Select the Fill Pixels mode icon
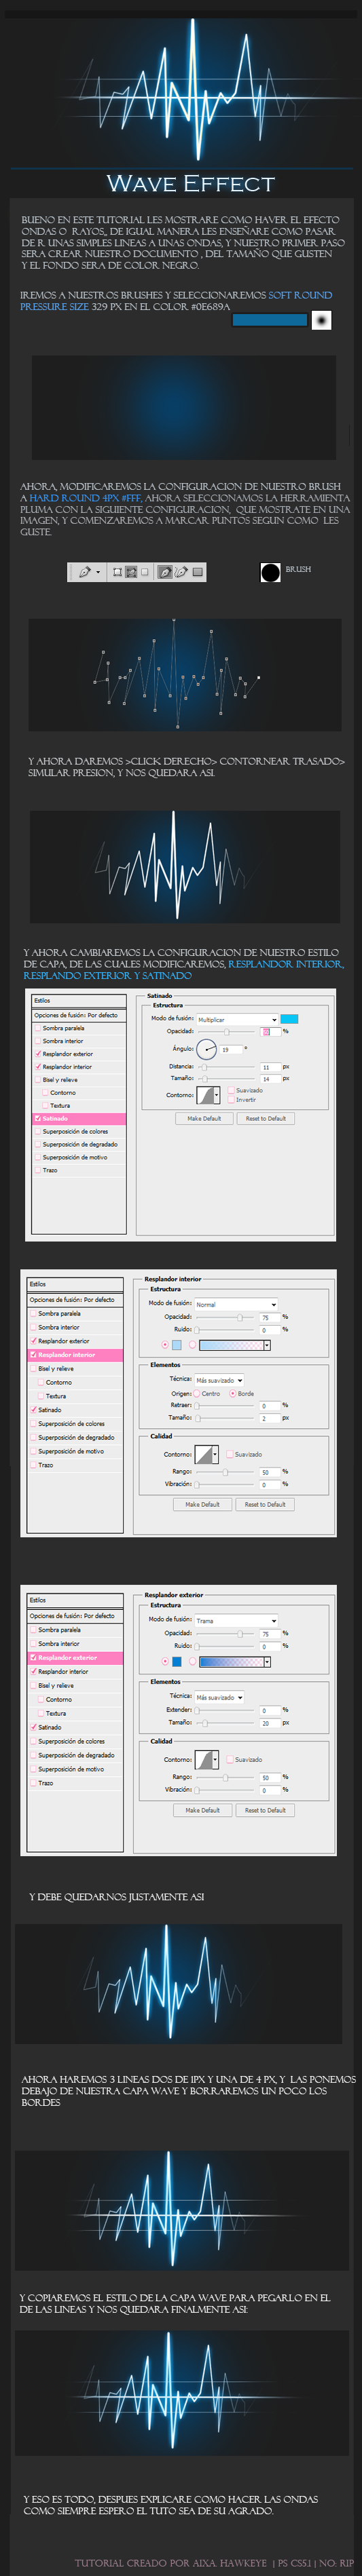 (144, 572)
